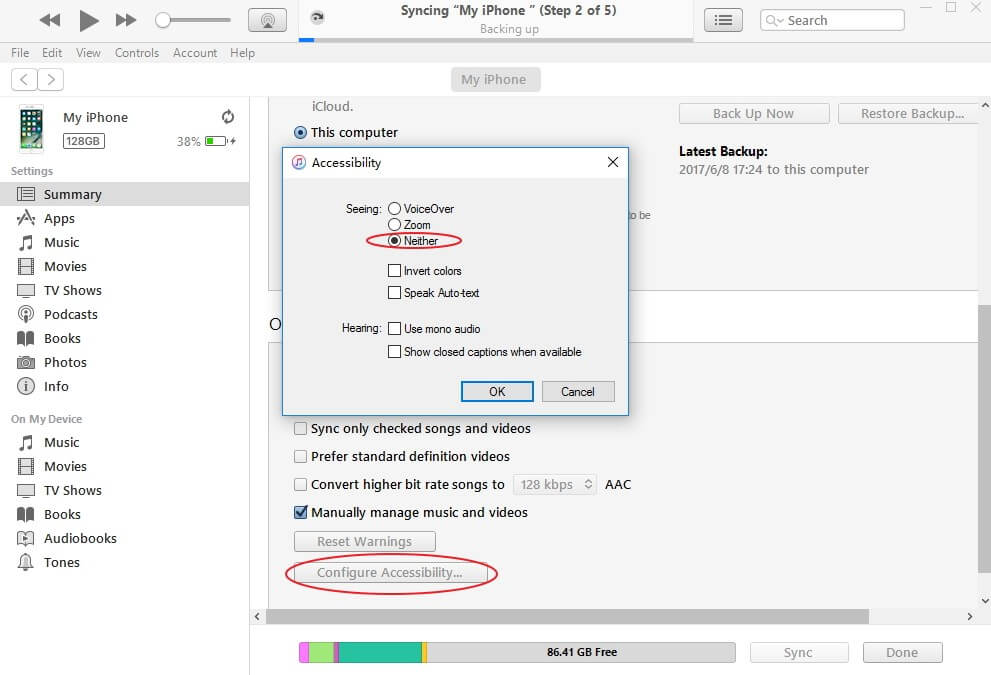Open Tones bell icon in sidebar

coord(26,562)
